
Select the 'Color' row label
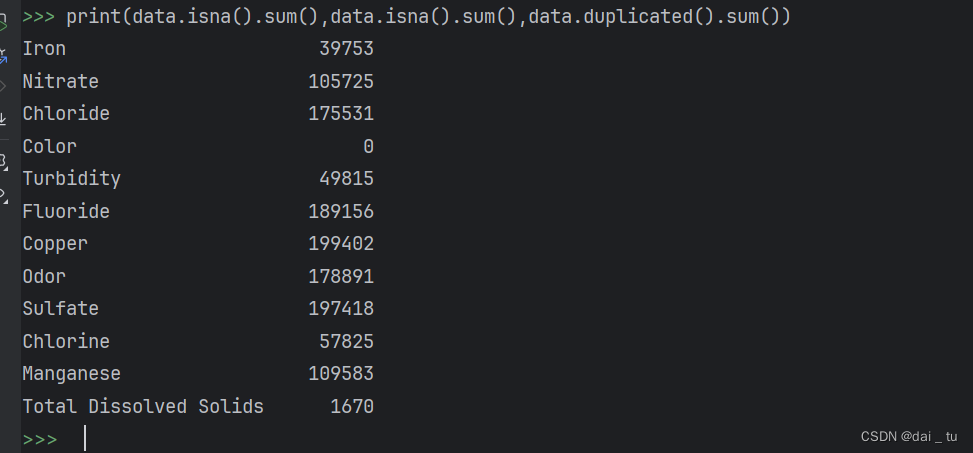[x=50, y=146]
